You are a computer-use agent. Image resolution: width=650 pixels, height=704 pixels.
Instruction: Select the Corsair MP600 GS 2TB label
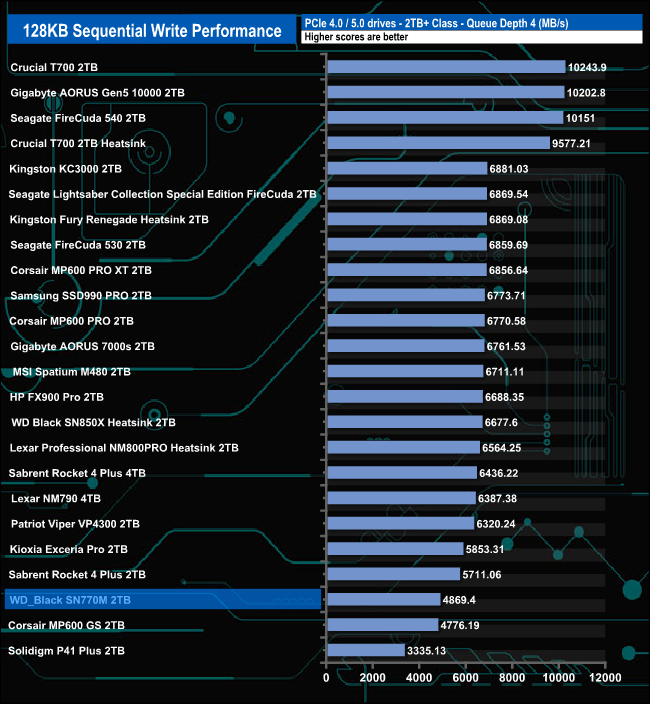(66, 625)
